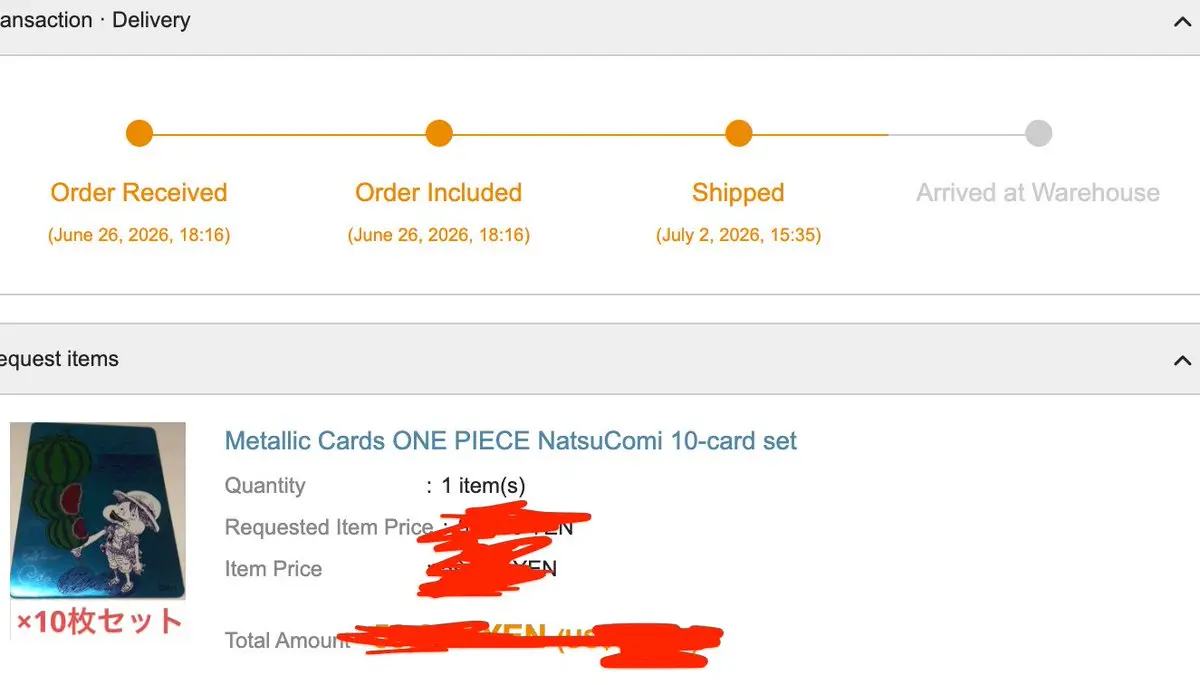Click the Requested Item Price label
This screenshot has width=1200, height=685.
point(329,527)
